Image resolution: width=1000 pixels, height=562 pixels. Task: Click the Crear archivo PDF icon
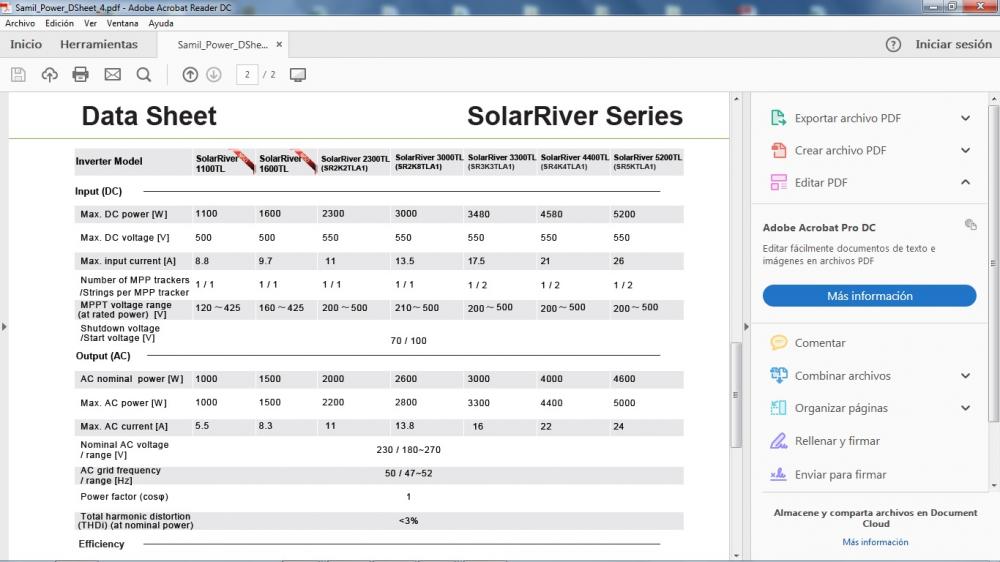pyautogui.click(x=778, y=151)
